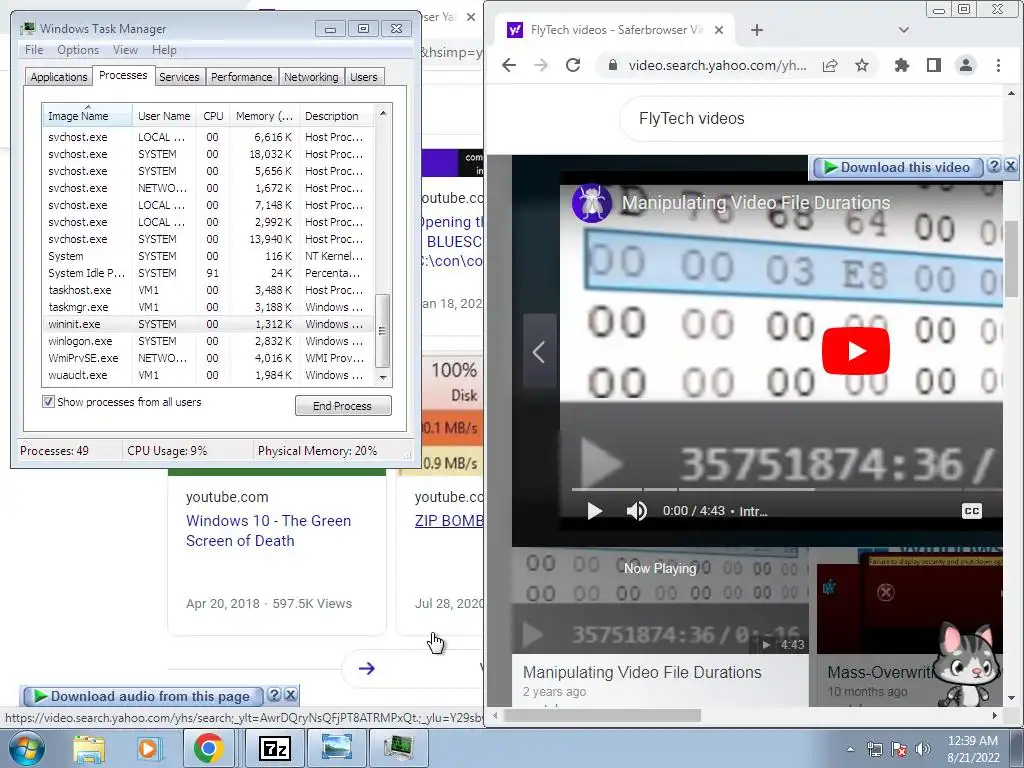This screenshot has height=768, width=1024.
Task: Click the Task Manager taskbar icon
Action: point(398,748)
